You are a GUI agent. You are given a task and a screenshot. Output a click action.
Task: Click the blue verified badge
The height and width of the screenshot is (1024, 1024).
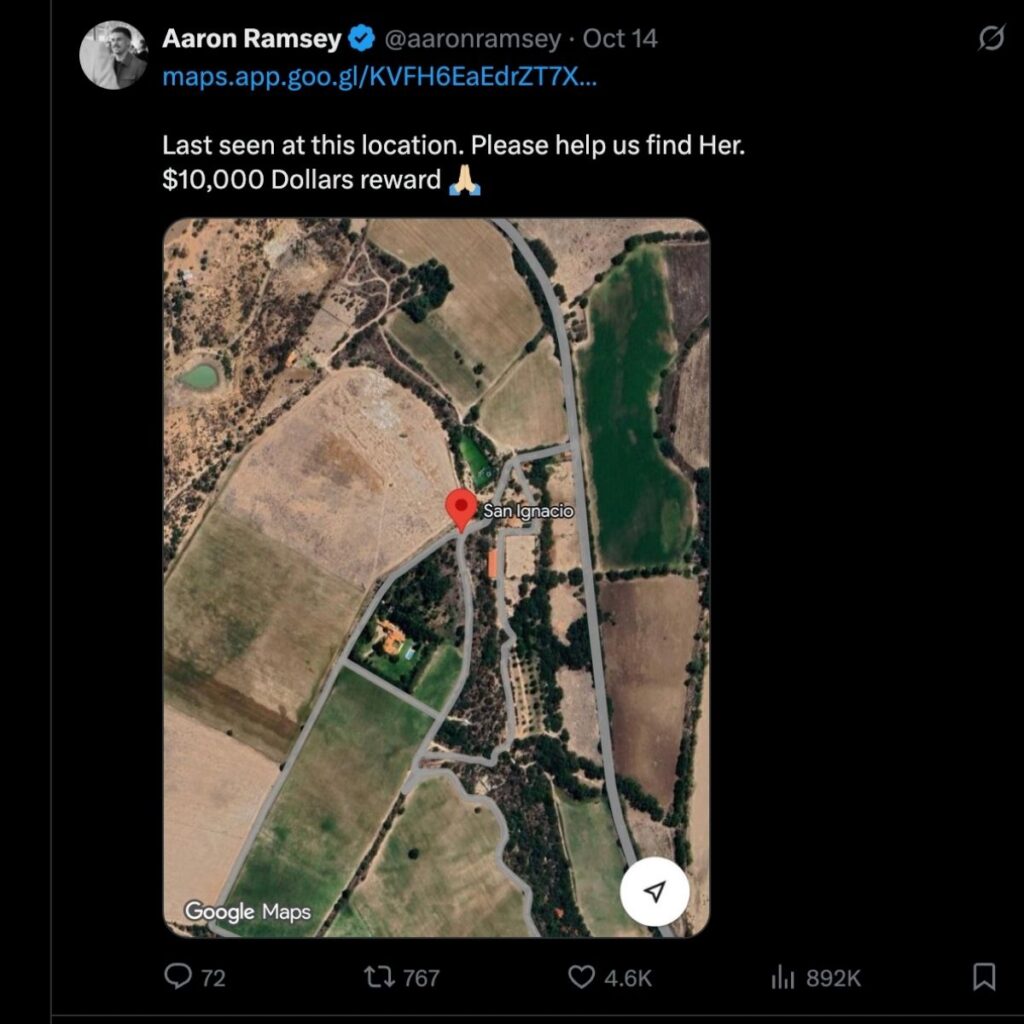point(361,39)
